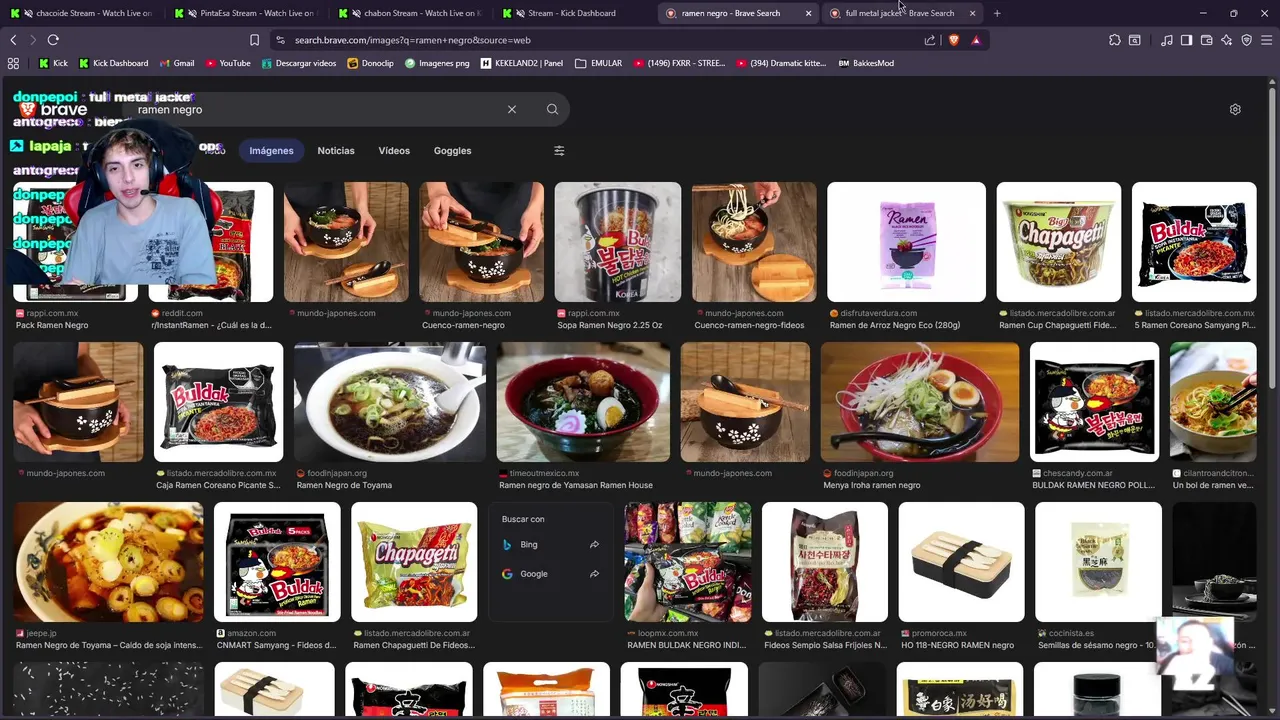
Task: Open the 5 Ramen Coreano Samyang image
Action: (1194, 242)
